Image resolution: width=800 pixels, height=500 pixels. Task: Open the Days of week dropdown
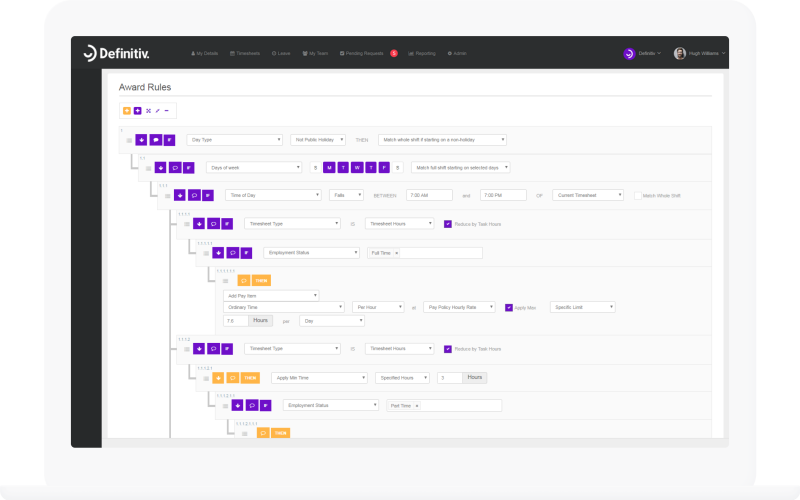[254, 168]
